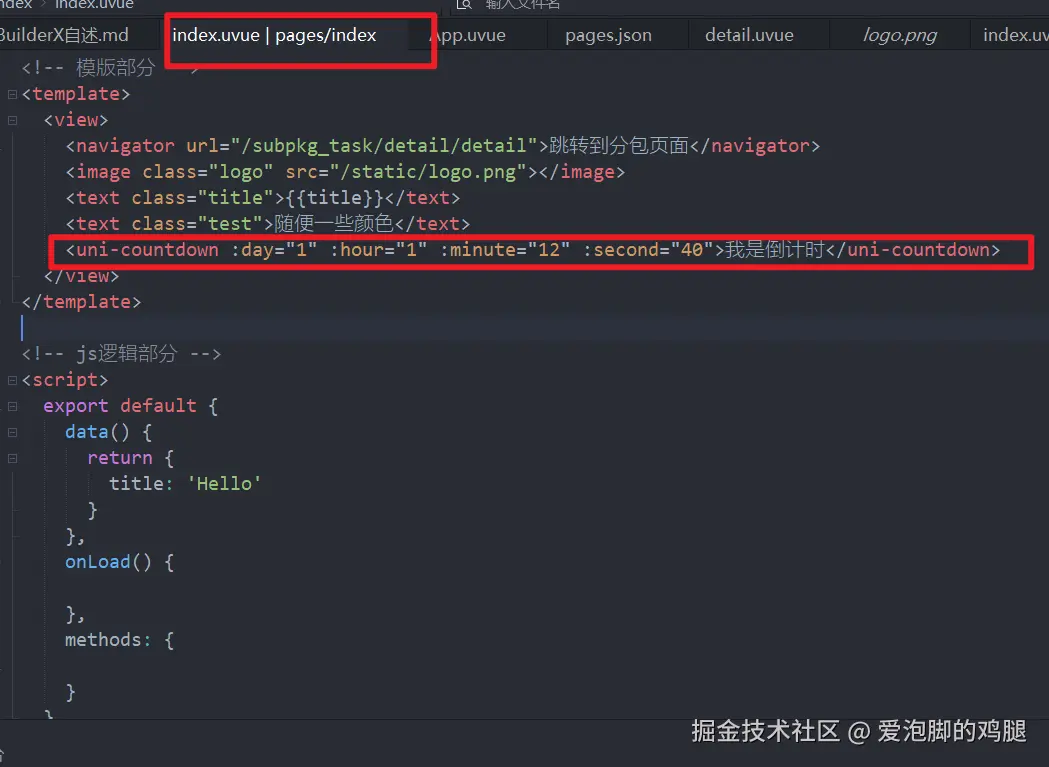Click the js逻辑部分 comment line
The width and height of the screenshot is (1049, 767).
pyautogui.click(x=121, y=354)
